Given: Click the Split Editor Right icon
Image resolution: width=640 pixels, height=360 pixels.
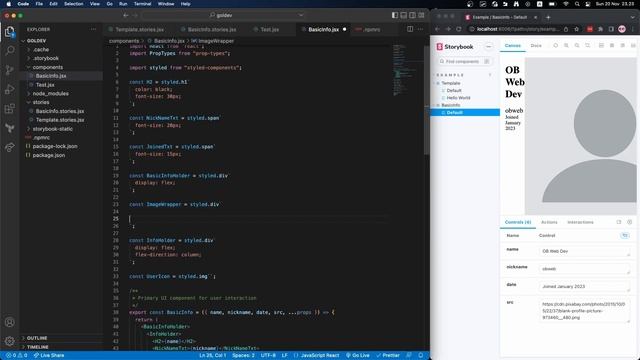Looking at the screenshot, I should pos(410,29).
